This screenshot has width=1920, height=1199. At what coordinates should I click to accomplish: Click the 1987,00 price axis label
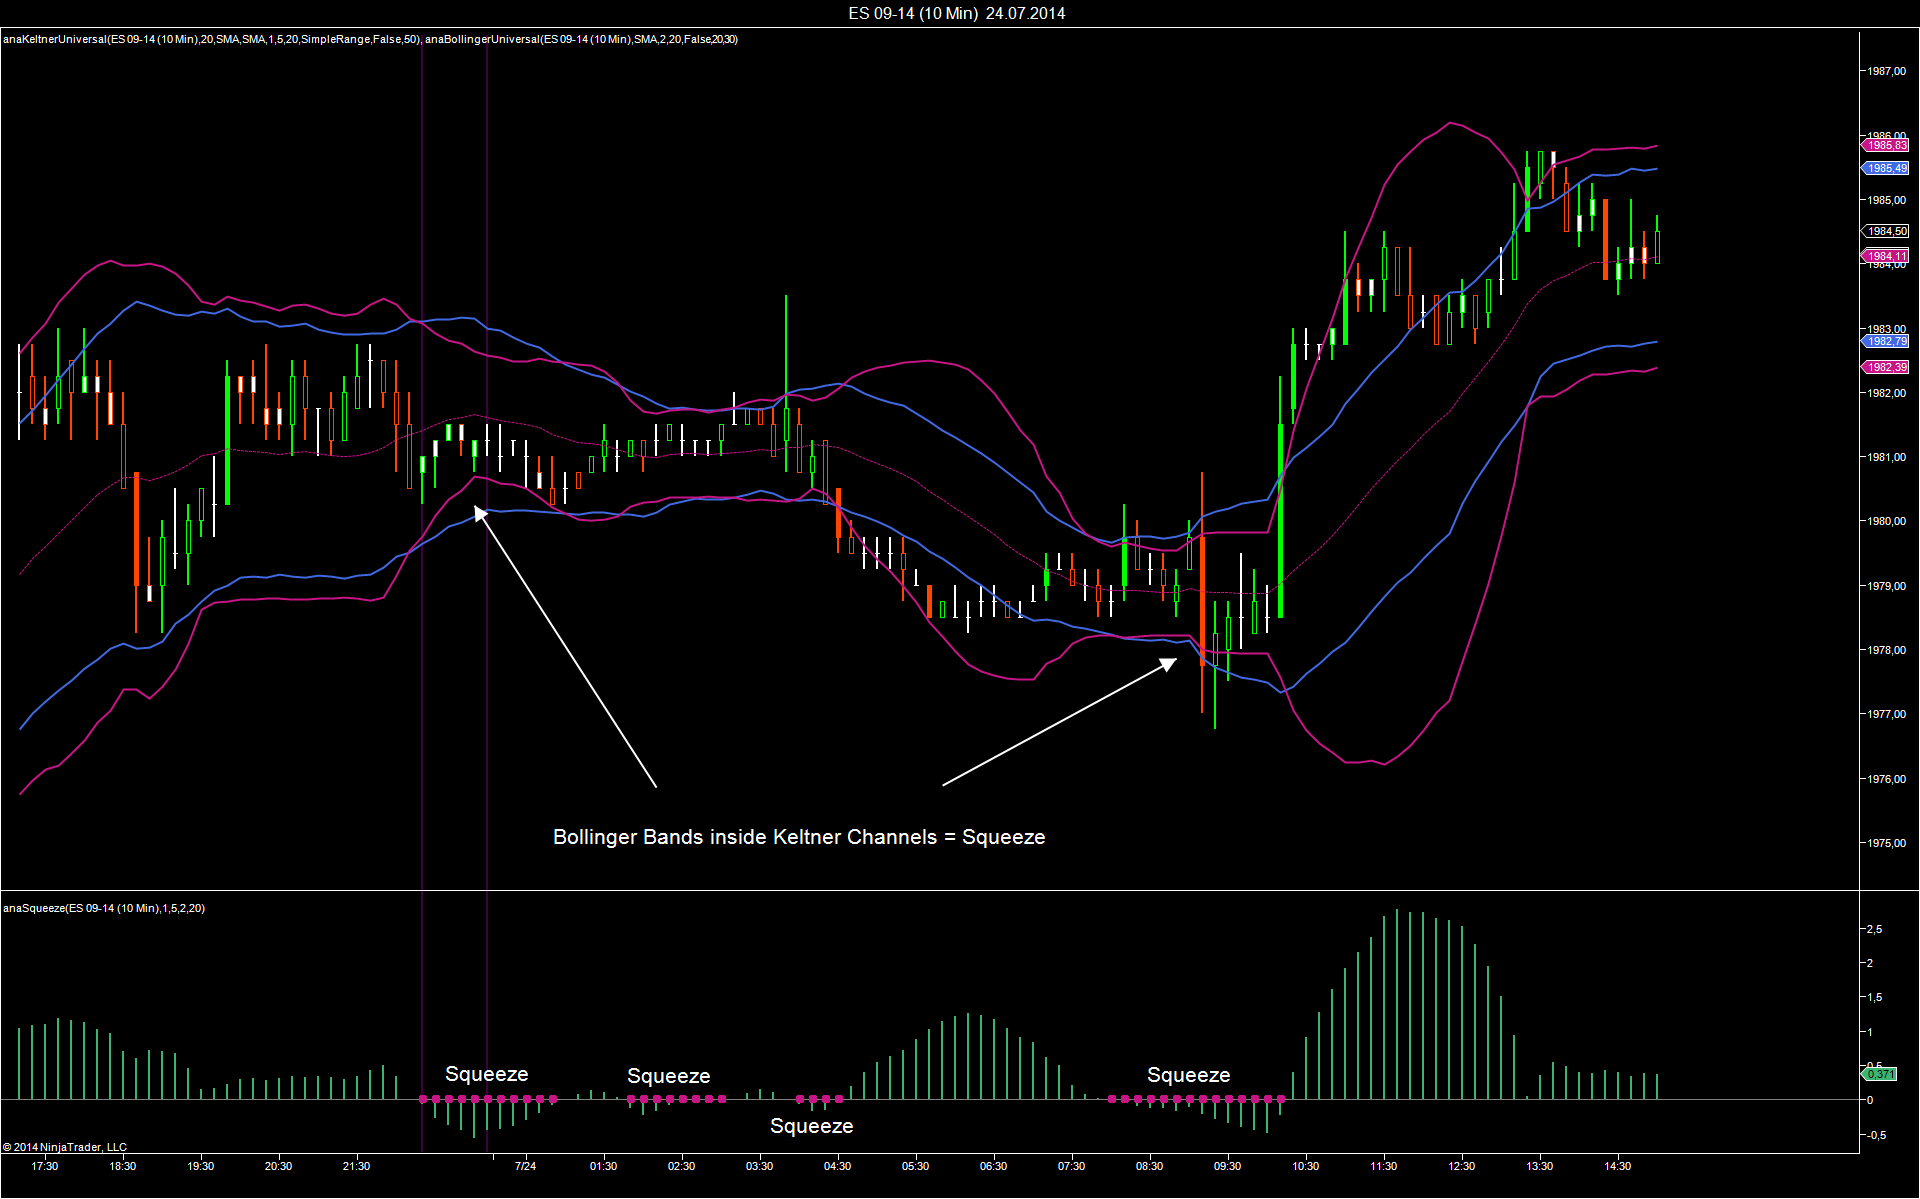(1886, 71)
